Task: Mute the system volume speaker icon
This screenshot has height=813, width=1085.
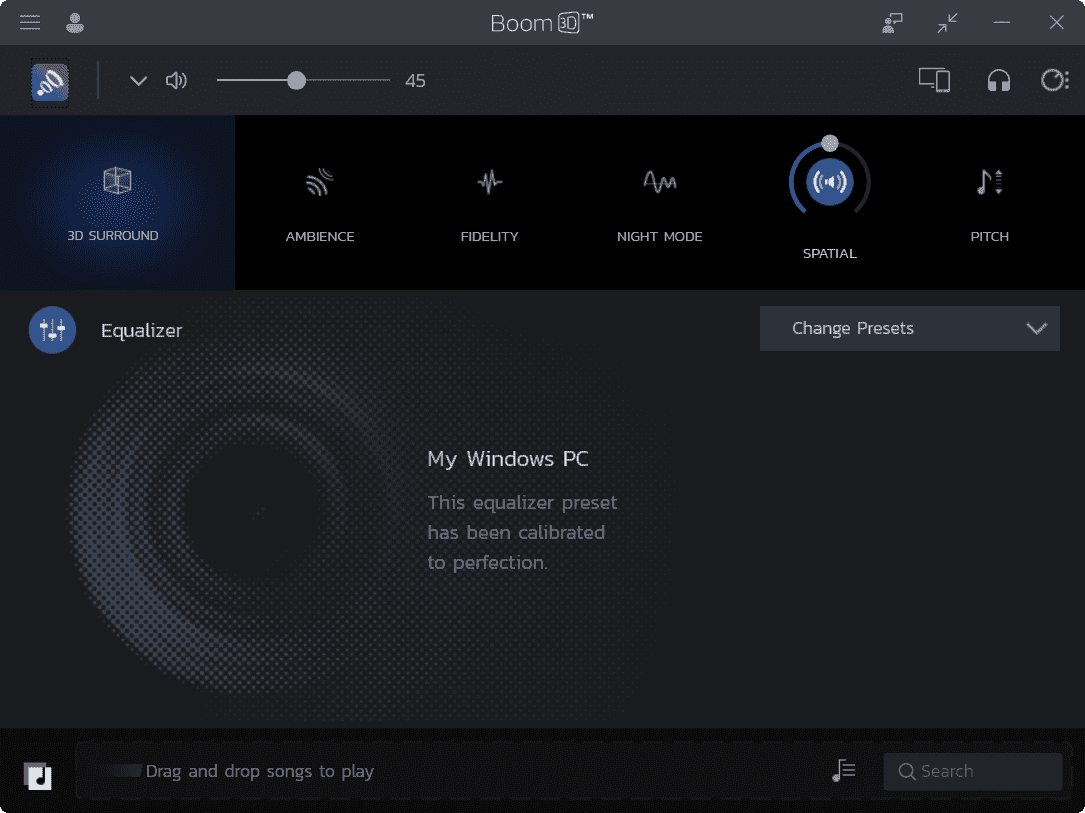Action: point(176,81)
